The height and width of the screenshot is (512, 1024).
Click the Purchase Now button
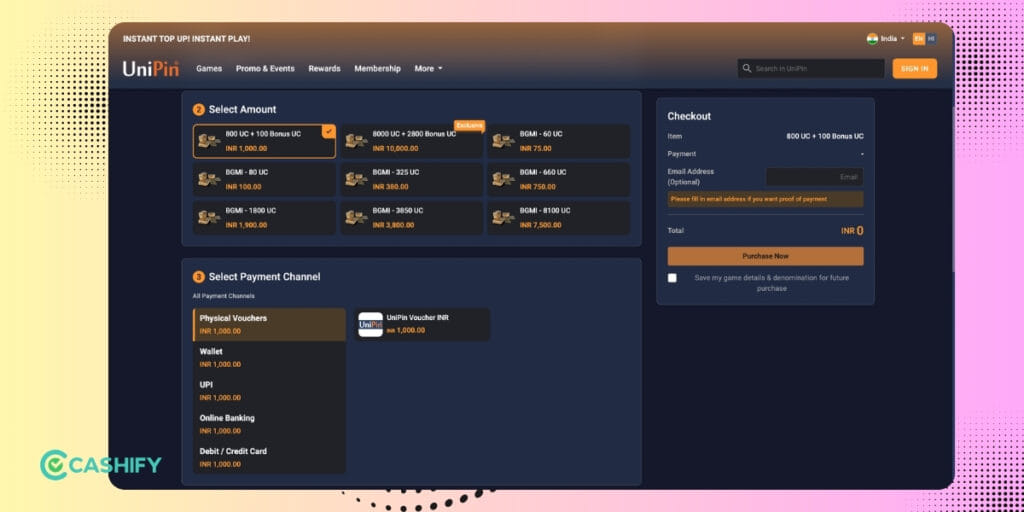coord(765,256)
